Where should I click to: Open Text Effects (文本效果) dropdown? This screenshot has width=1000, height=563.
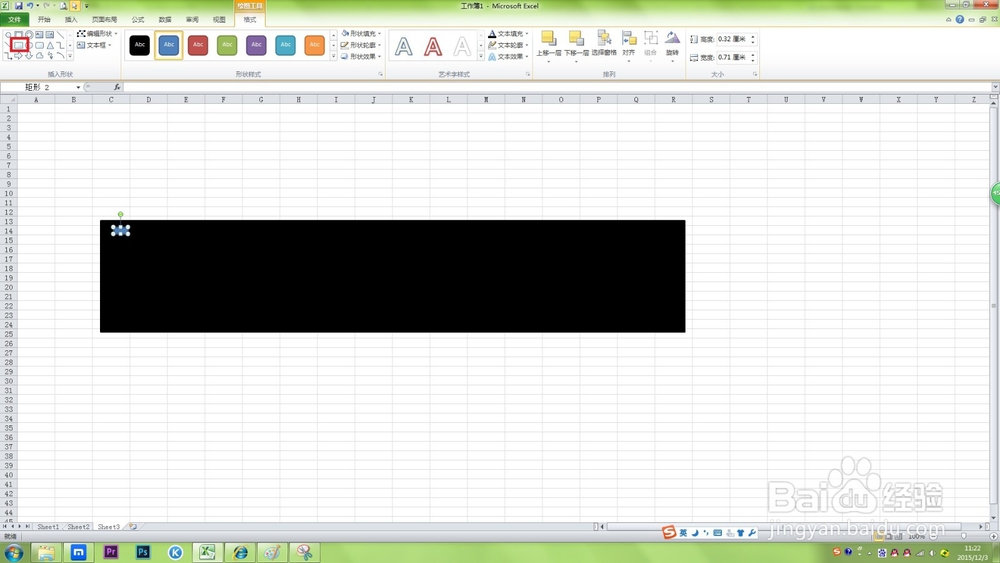509,56
